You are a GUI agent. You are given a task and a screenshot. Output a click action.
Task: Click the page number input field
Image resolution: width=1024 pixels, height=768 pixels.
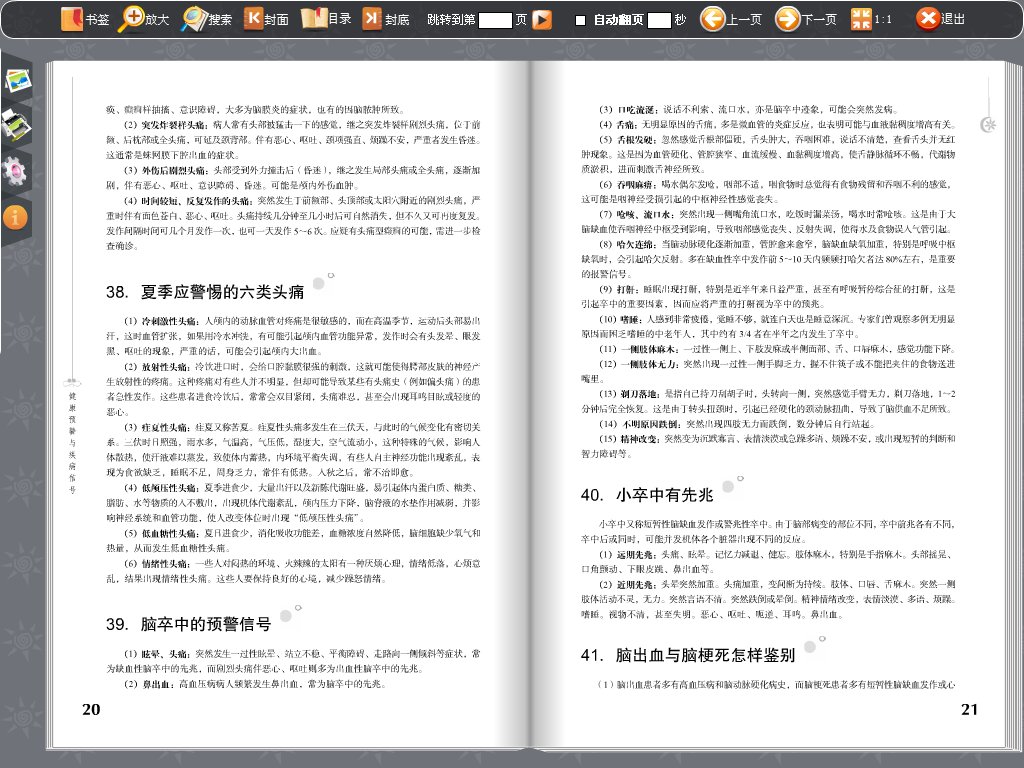tap(495, 20)
